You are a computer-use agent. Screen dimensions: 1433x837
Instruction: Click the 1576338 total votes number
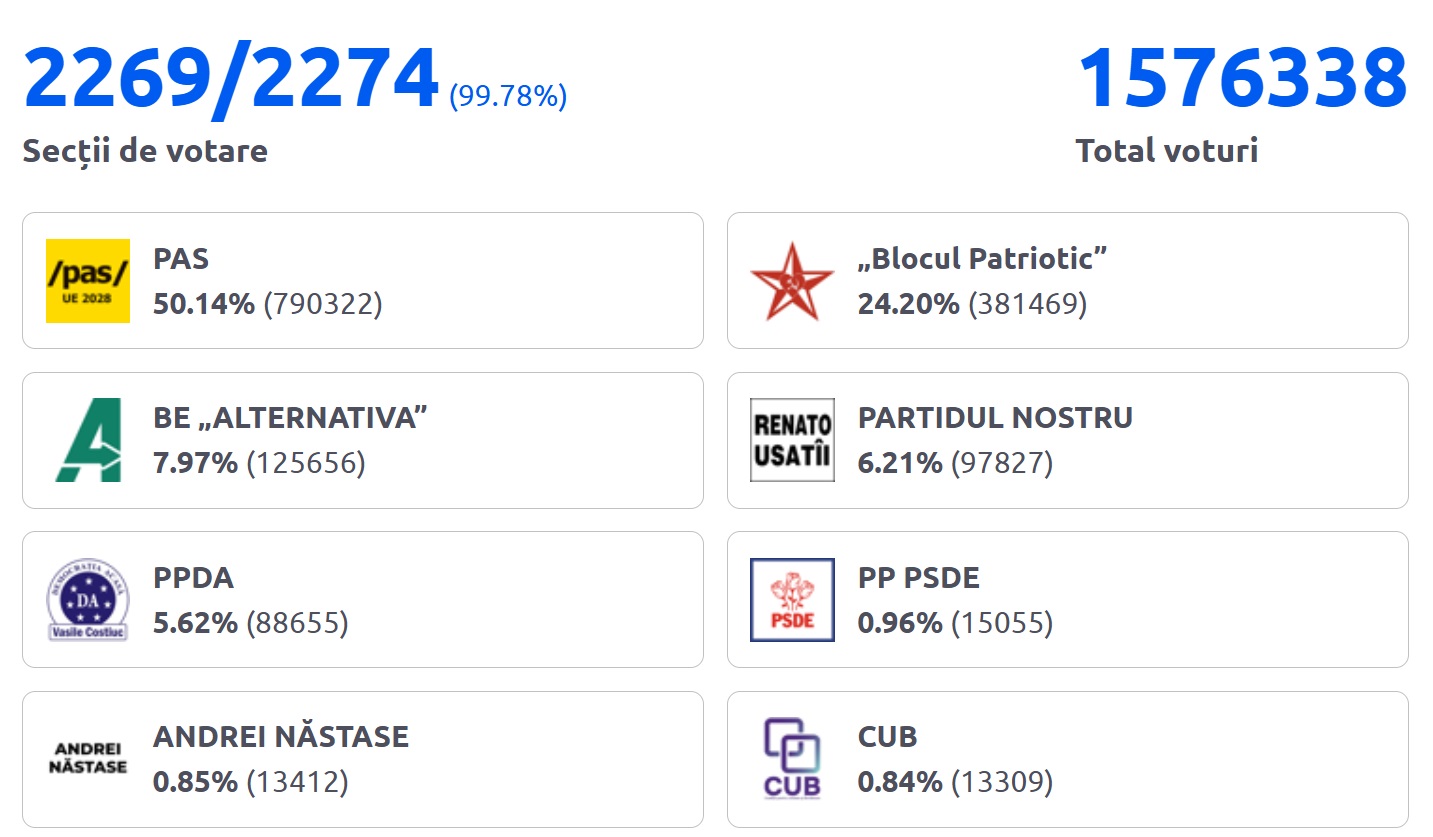tap(1242, 78)
